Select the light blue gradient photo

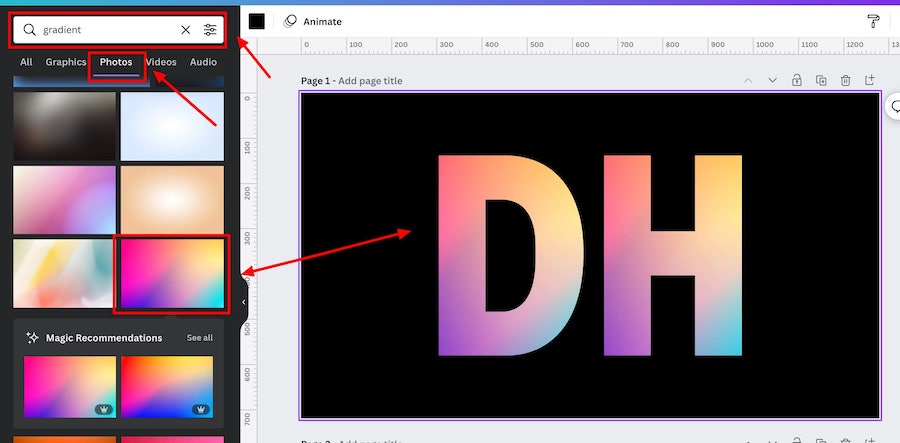click(x=172, y=126)
